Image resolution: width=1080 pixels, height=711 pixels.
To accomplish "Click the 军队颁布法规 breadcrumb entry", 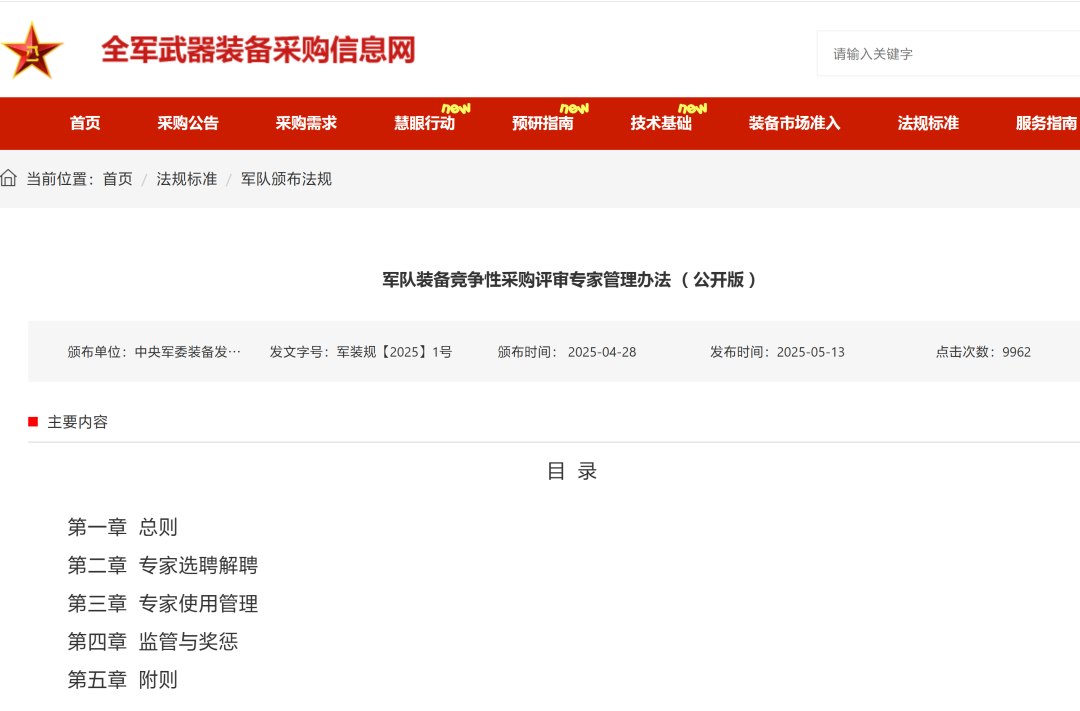I will 285,179.
